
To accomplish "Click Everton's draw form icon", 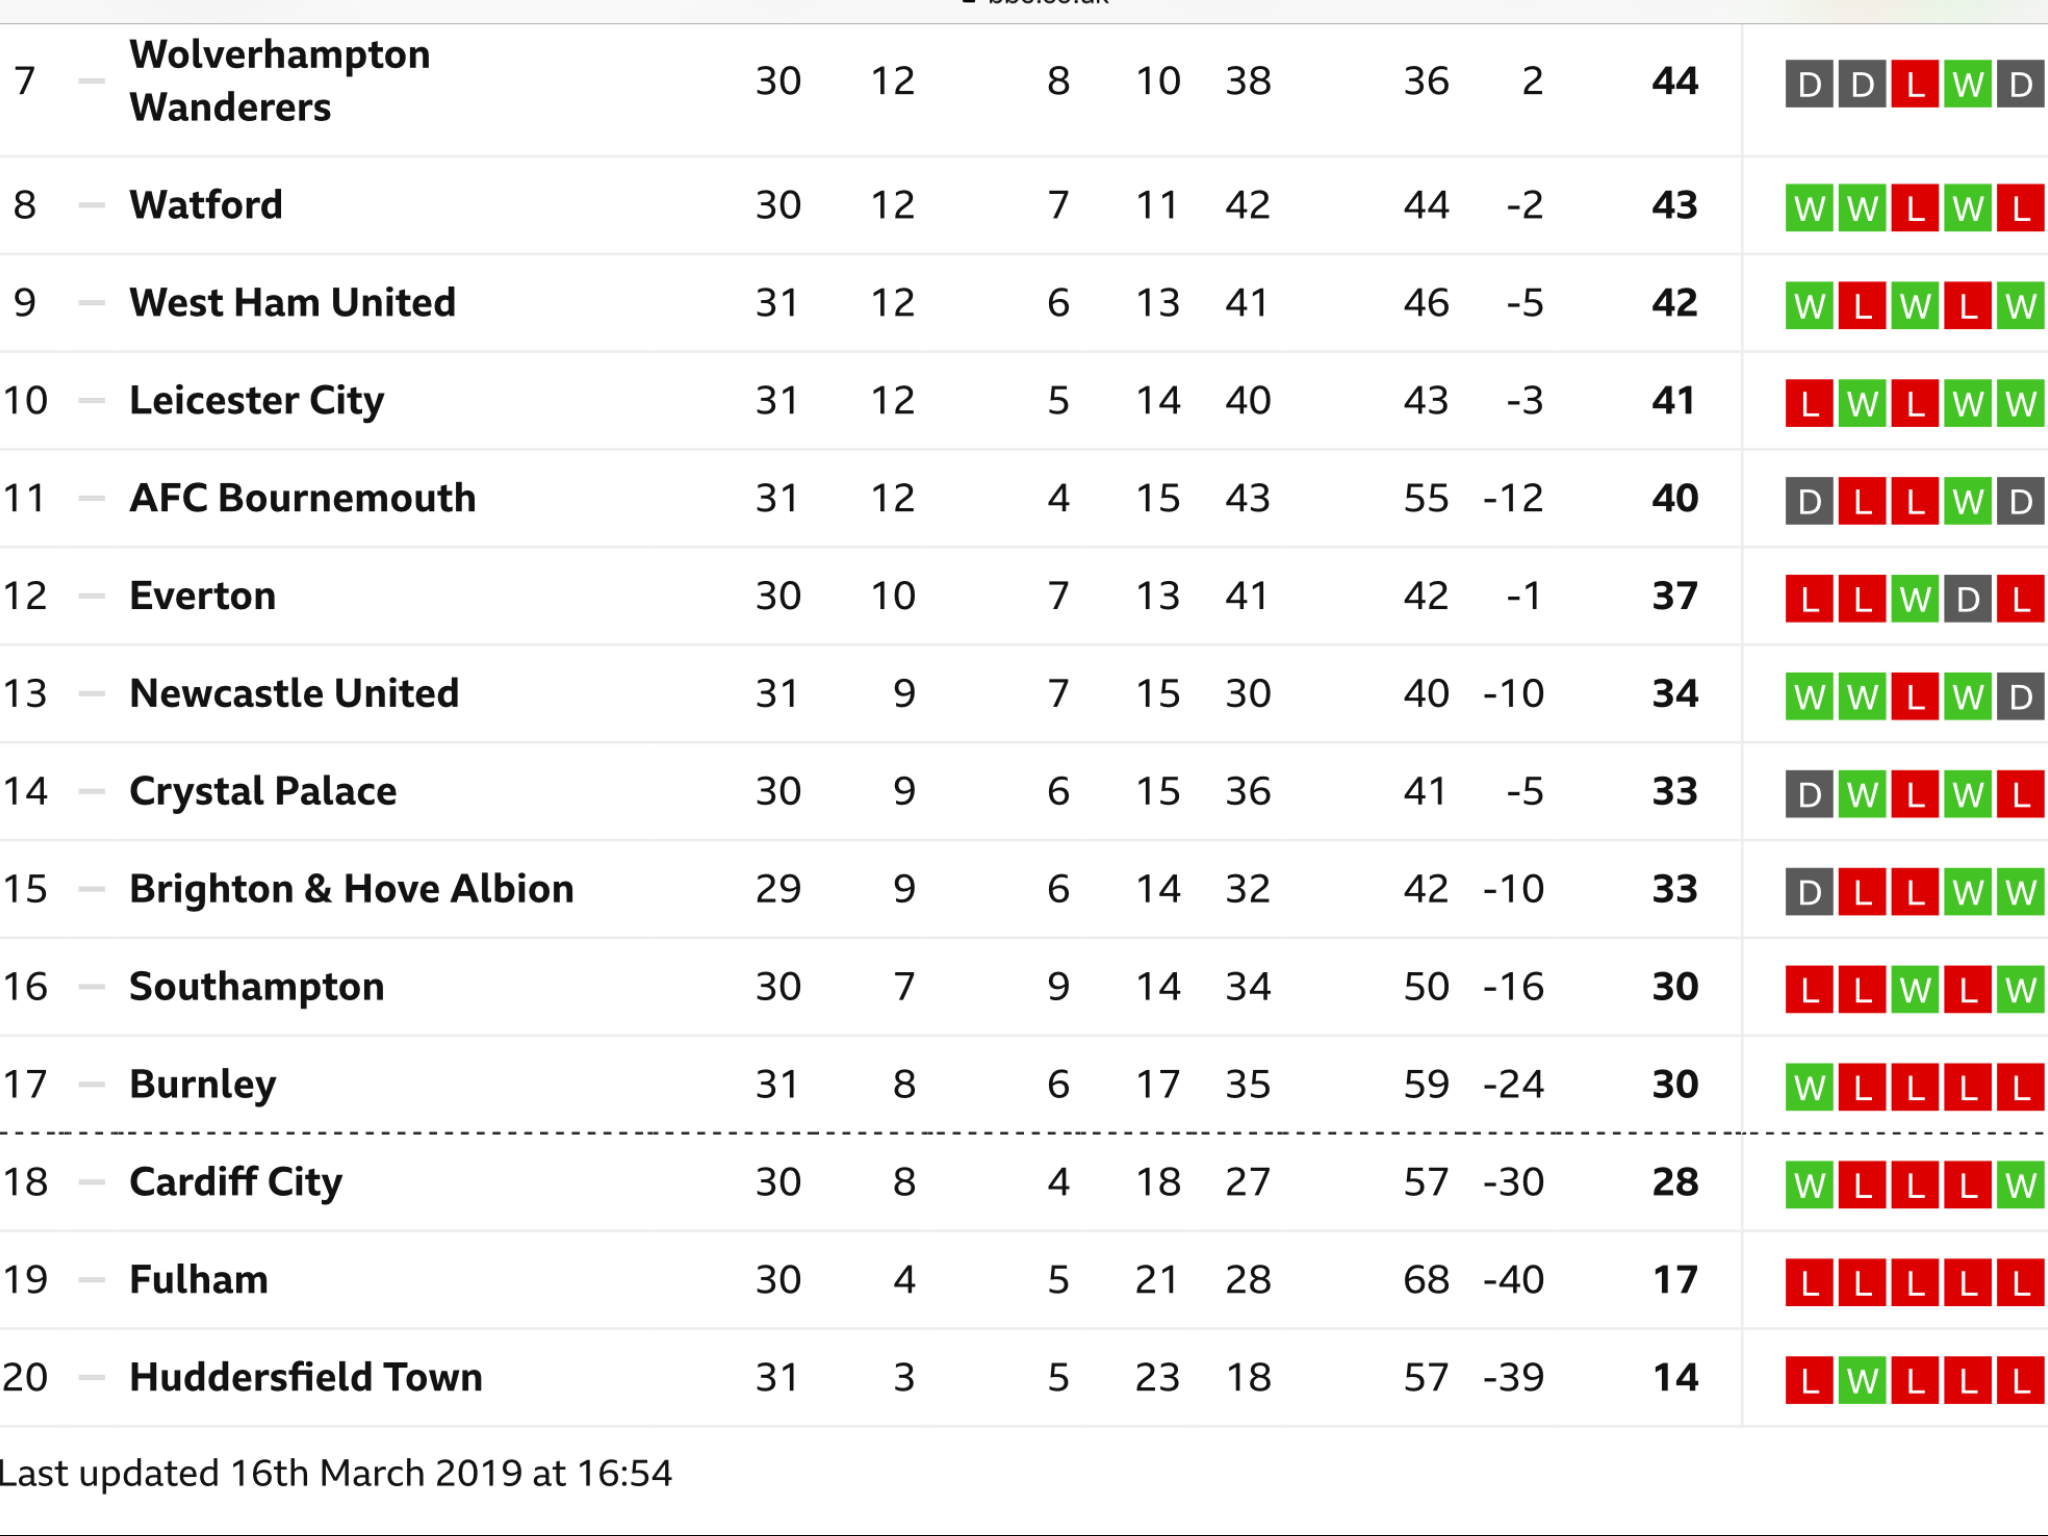I will pos(1968,598).
